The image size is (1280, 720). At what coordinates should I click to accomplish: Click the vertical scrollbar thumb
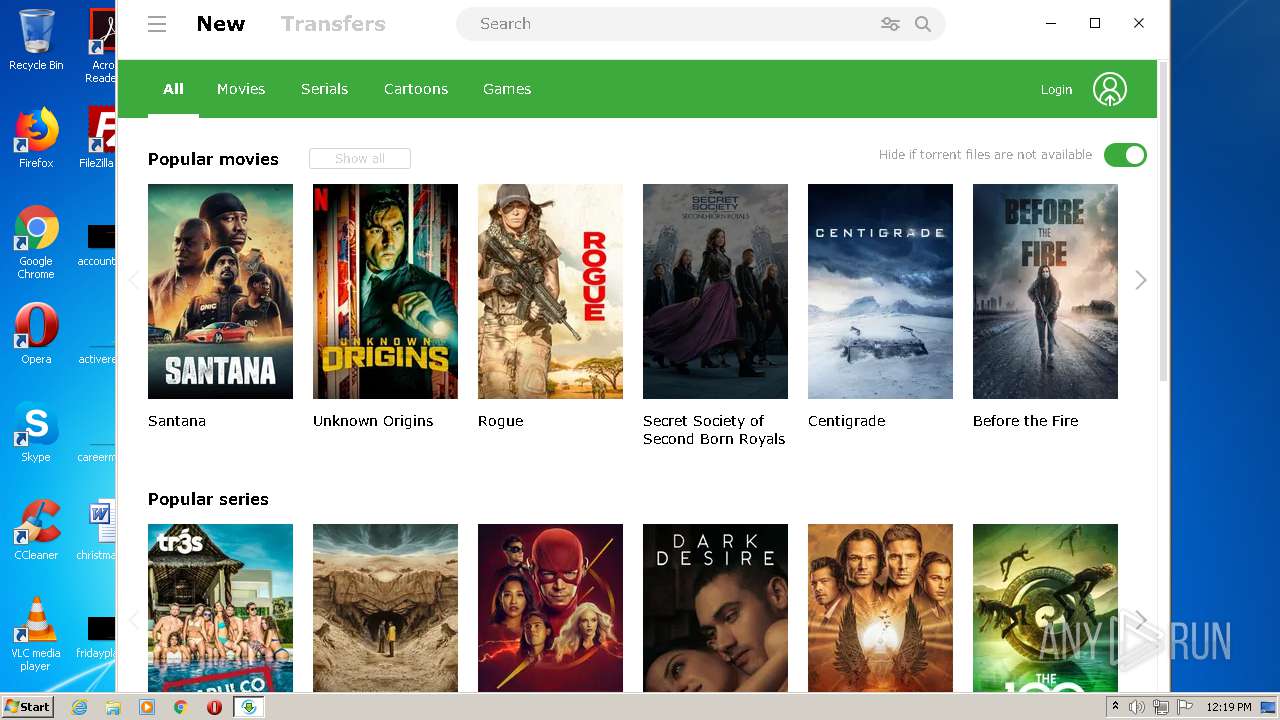(1163, 220)
